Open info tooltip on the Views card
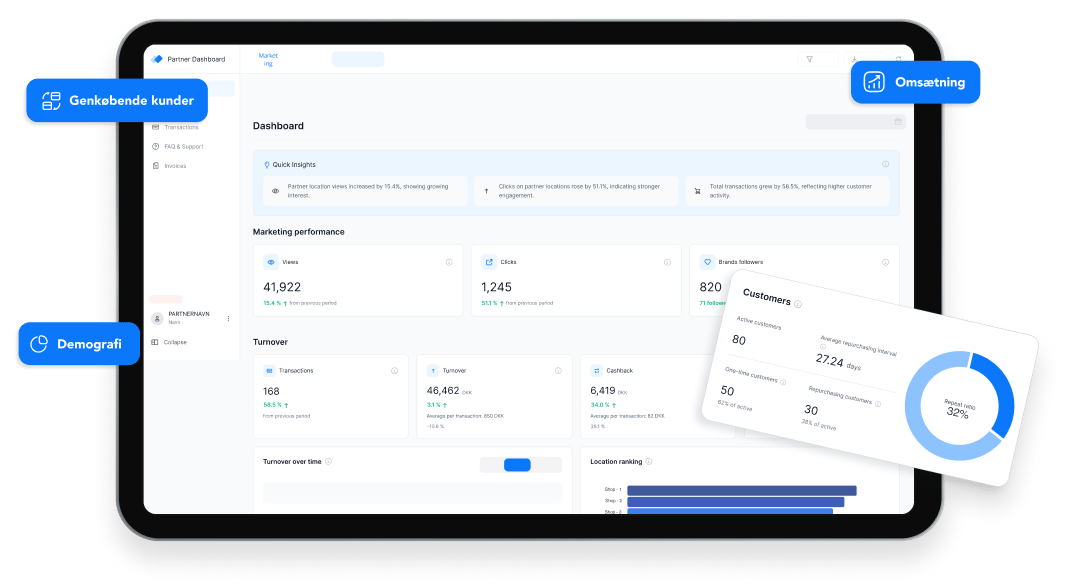1069x588 pixels. coord(449,262)
